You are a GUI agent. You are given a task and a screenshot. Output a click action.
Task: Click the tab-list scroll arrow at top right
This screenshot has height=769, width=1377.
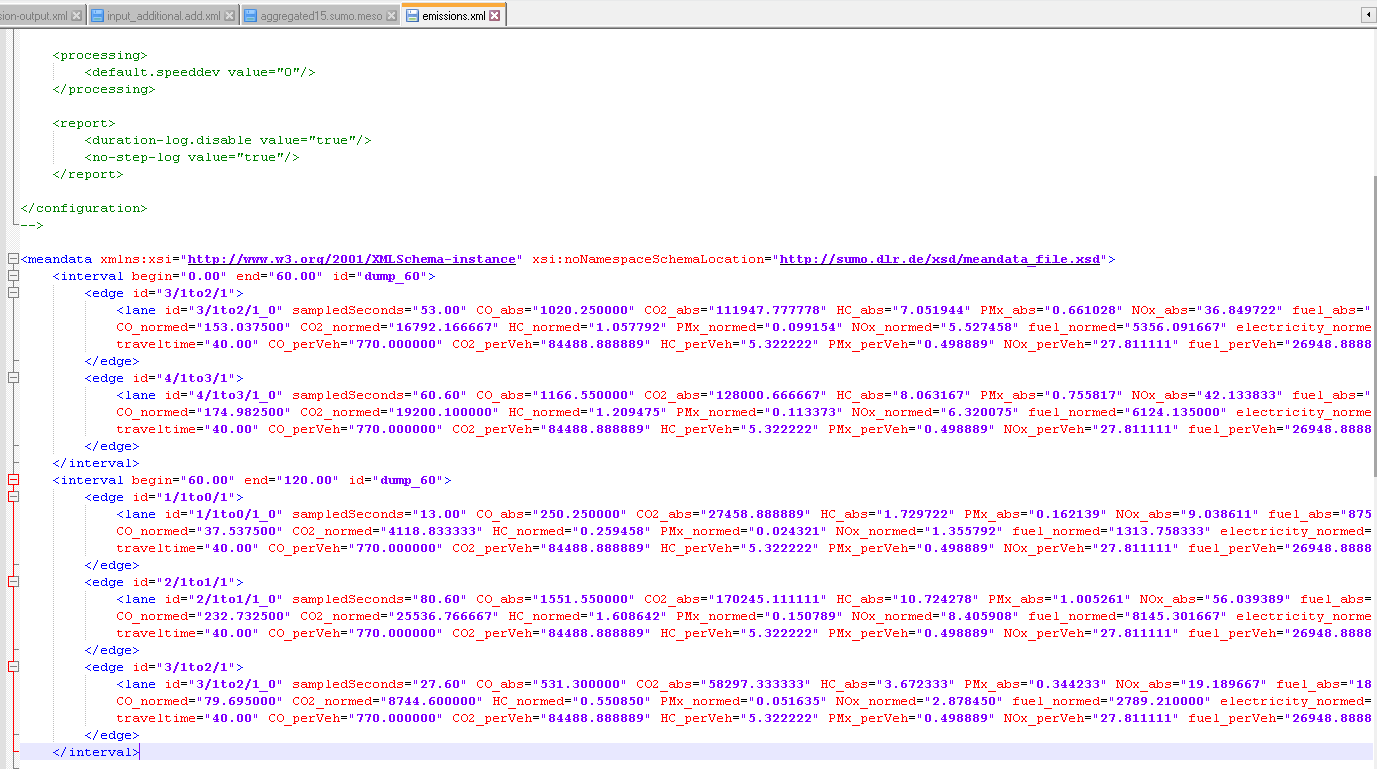[x=1367, y=15]
